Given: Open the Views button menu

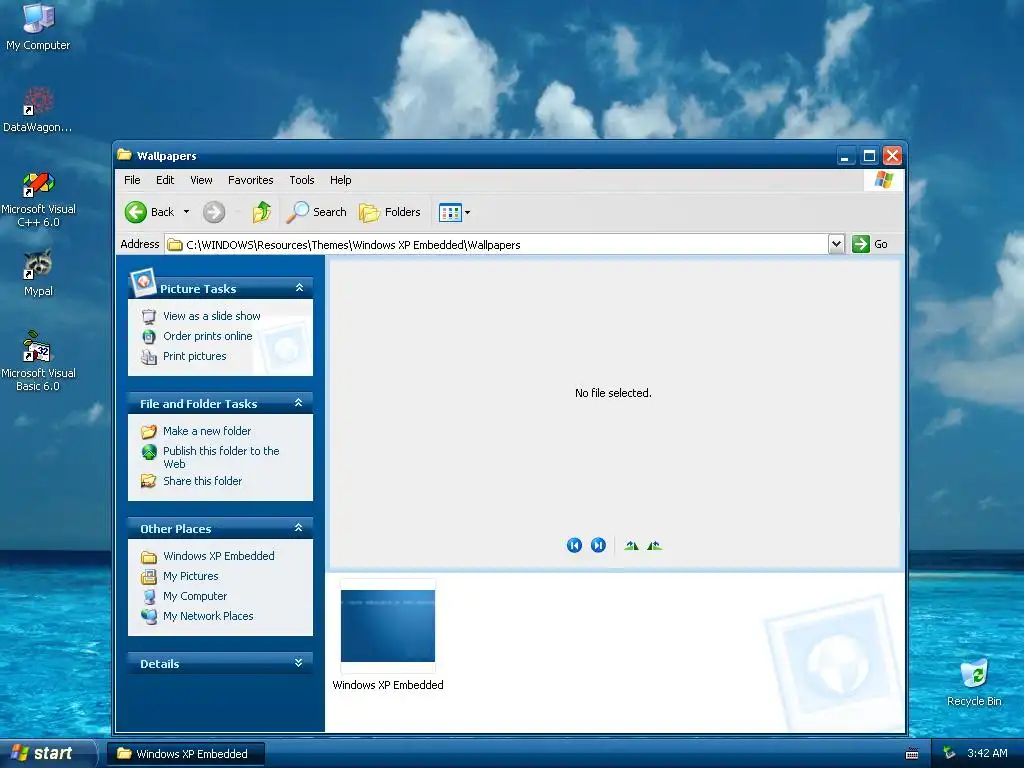Looking at the screenshot, I should pos(455,212).
